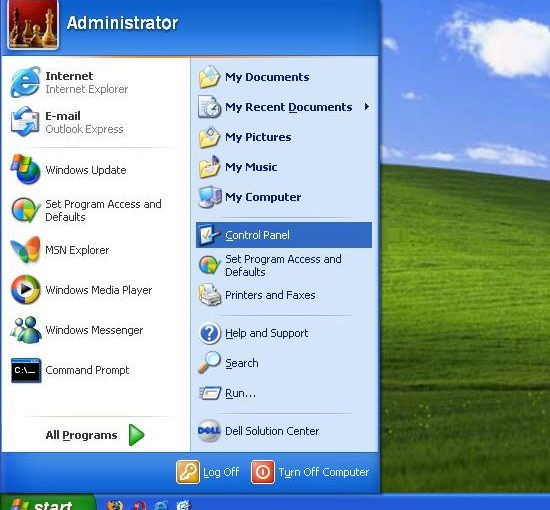
Task: Open Printers and Faxes
Action: tap(283, 295)
